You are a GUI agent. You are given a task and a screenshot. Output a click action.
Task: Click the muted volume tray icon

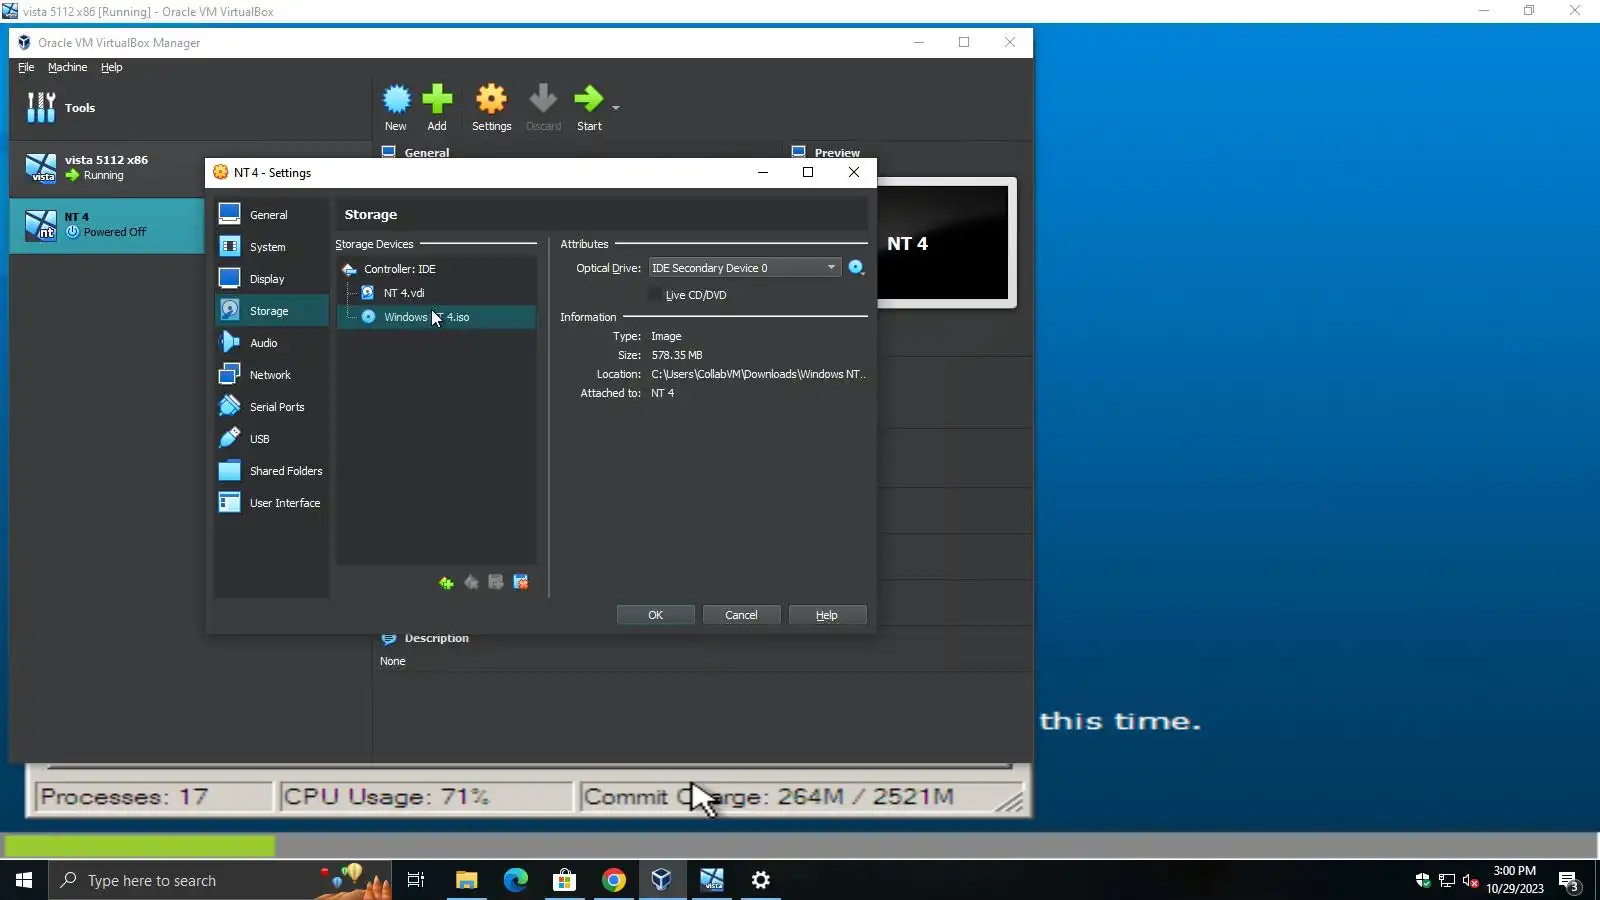tap(1470, 881)
